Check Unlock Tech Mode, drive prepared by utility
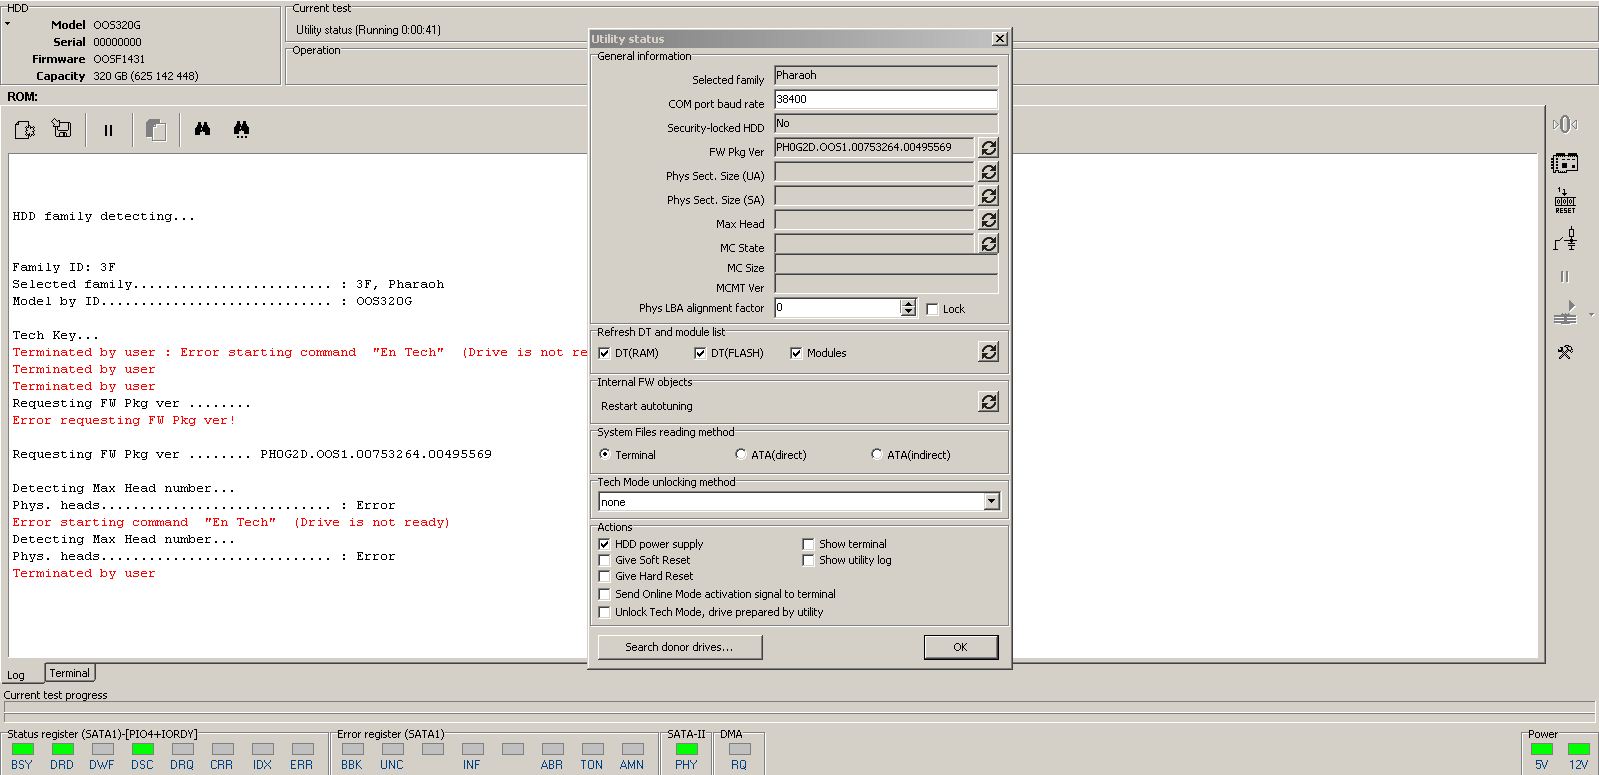The height and width of the screenshot is (775, 1599). coord(604,612)
